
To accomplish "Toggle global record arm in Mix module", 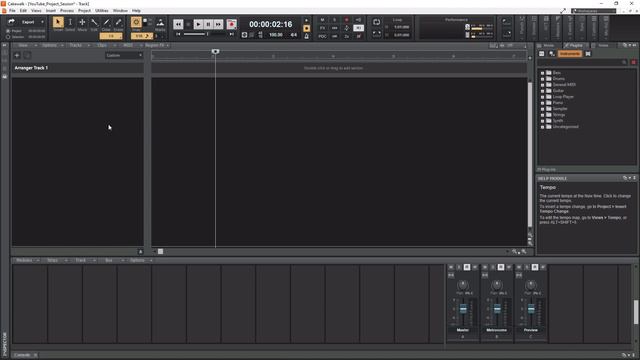I will point(347,20).
